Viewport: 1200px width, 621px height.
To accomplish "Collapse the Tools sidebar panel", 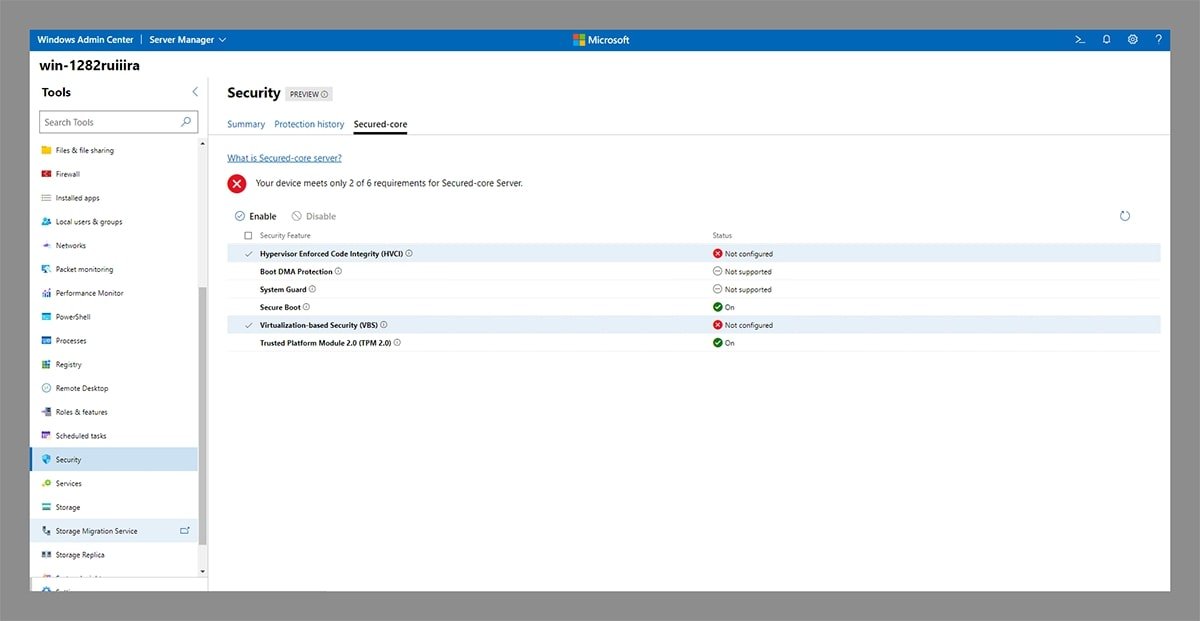I will 194,92.
